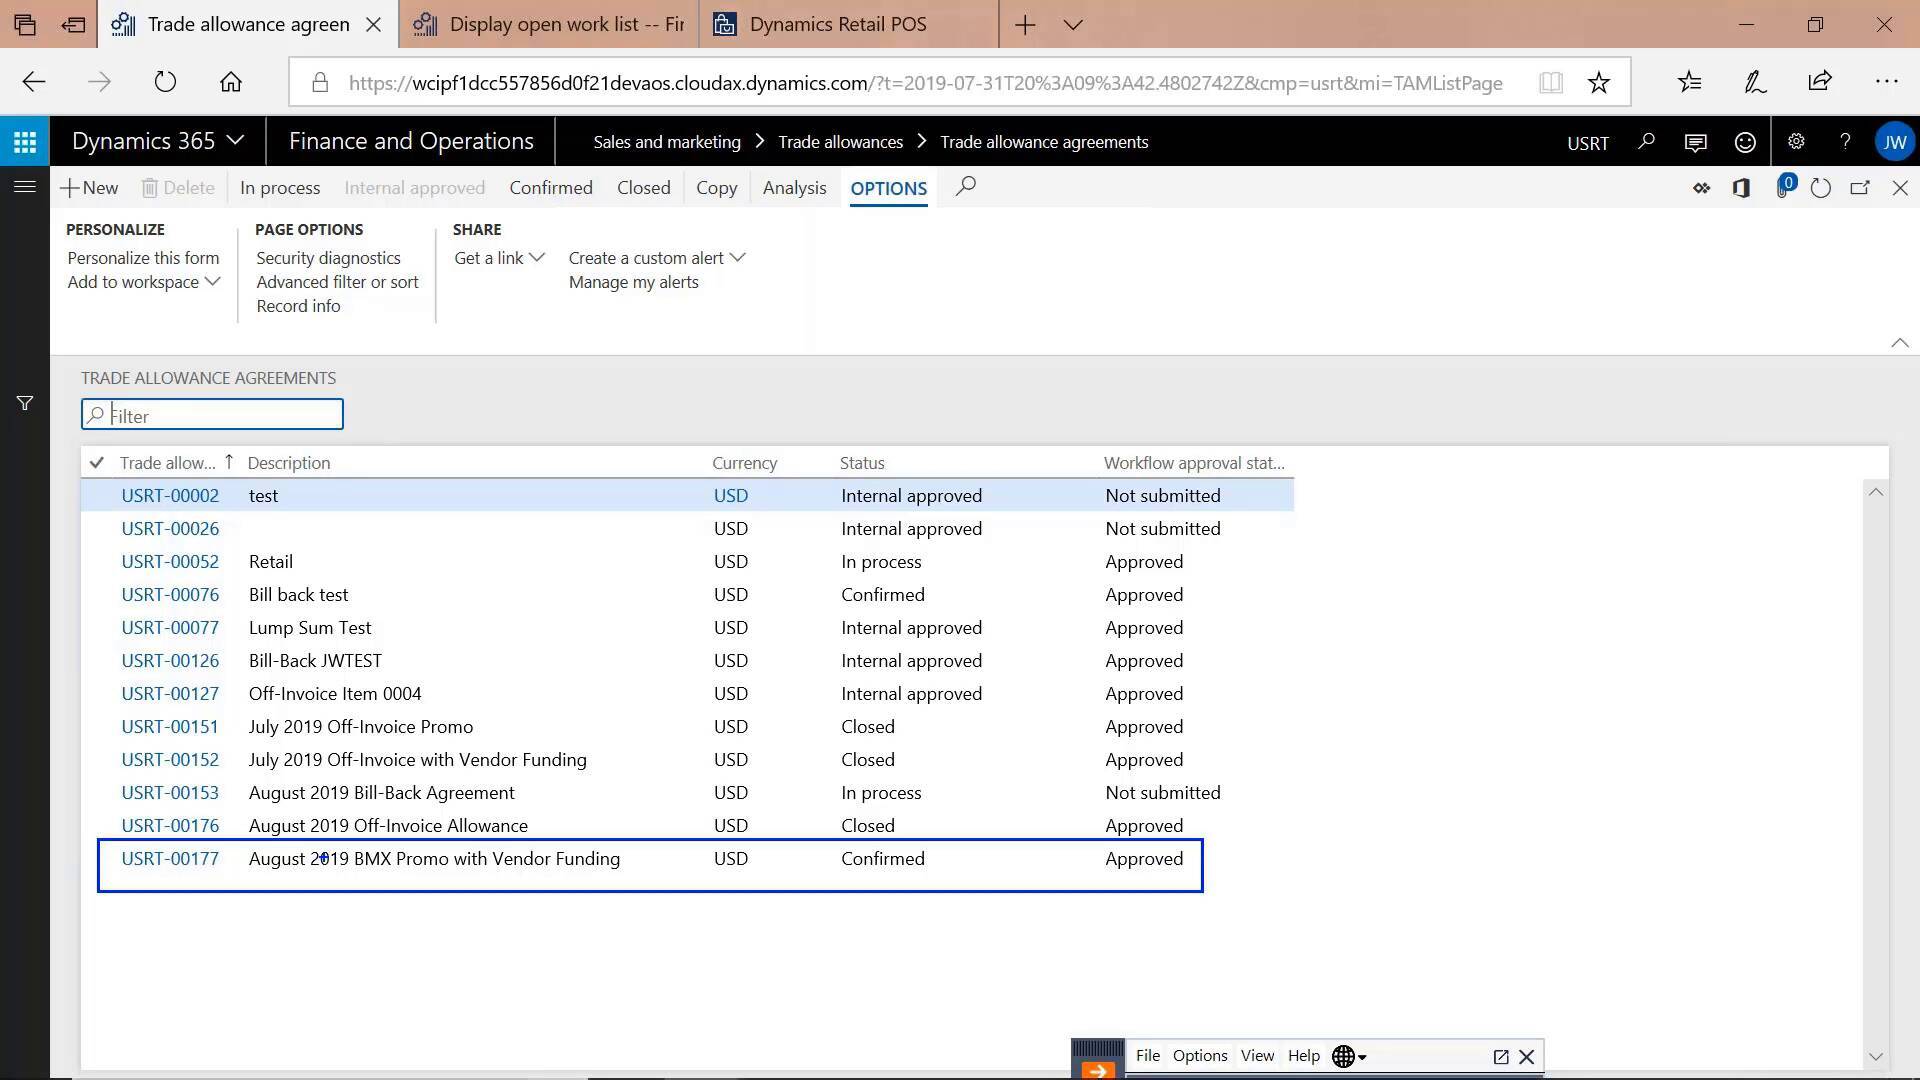Select all records with the header checkmark
Screen dimensions: 1920x1080
click(96, 462)
